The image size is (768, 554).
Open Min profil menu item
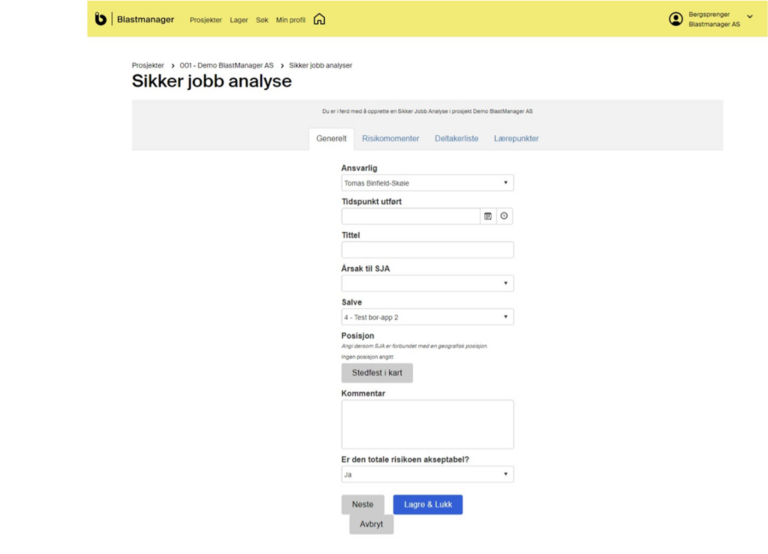click(290, 20)
